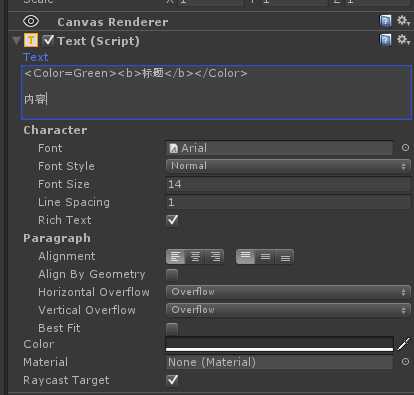Click the Character section heading
Screen dimensions: 414x395
tap(55, 130)
